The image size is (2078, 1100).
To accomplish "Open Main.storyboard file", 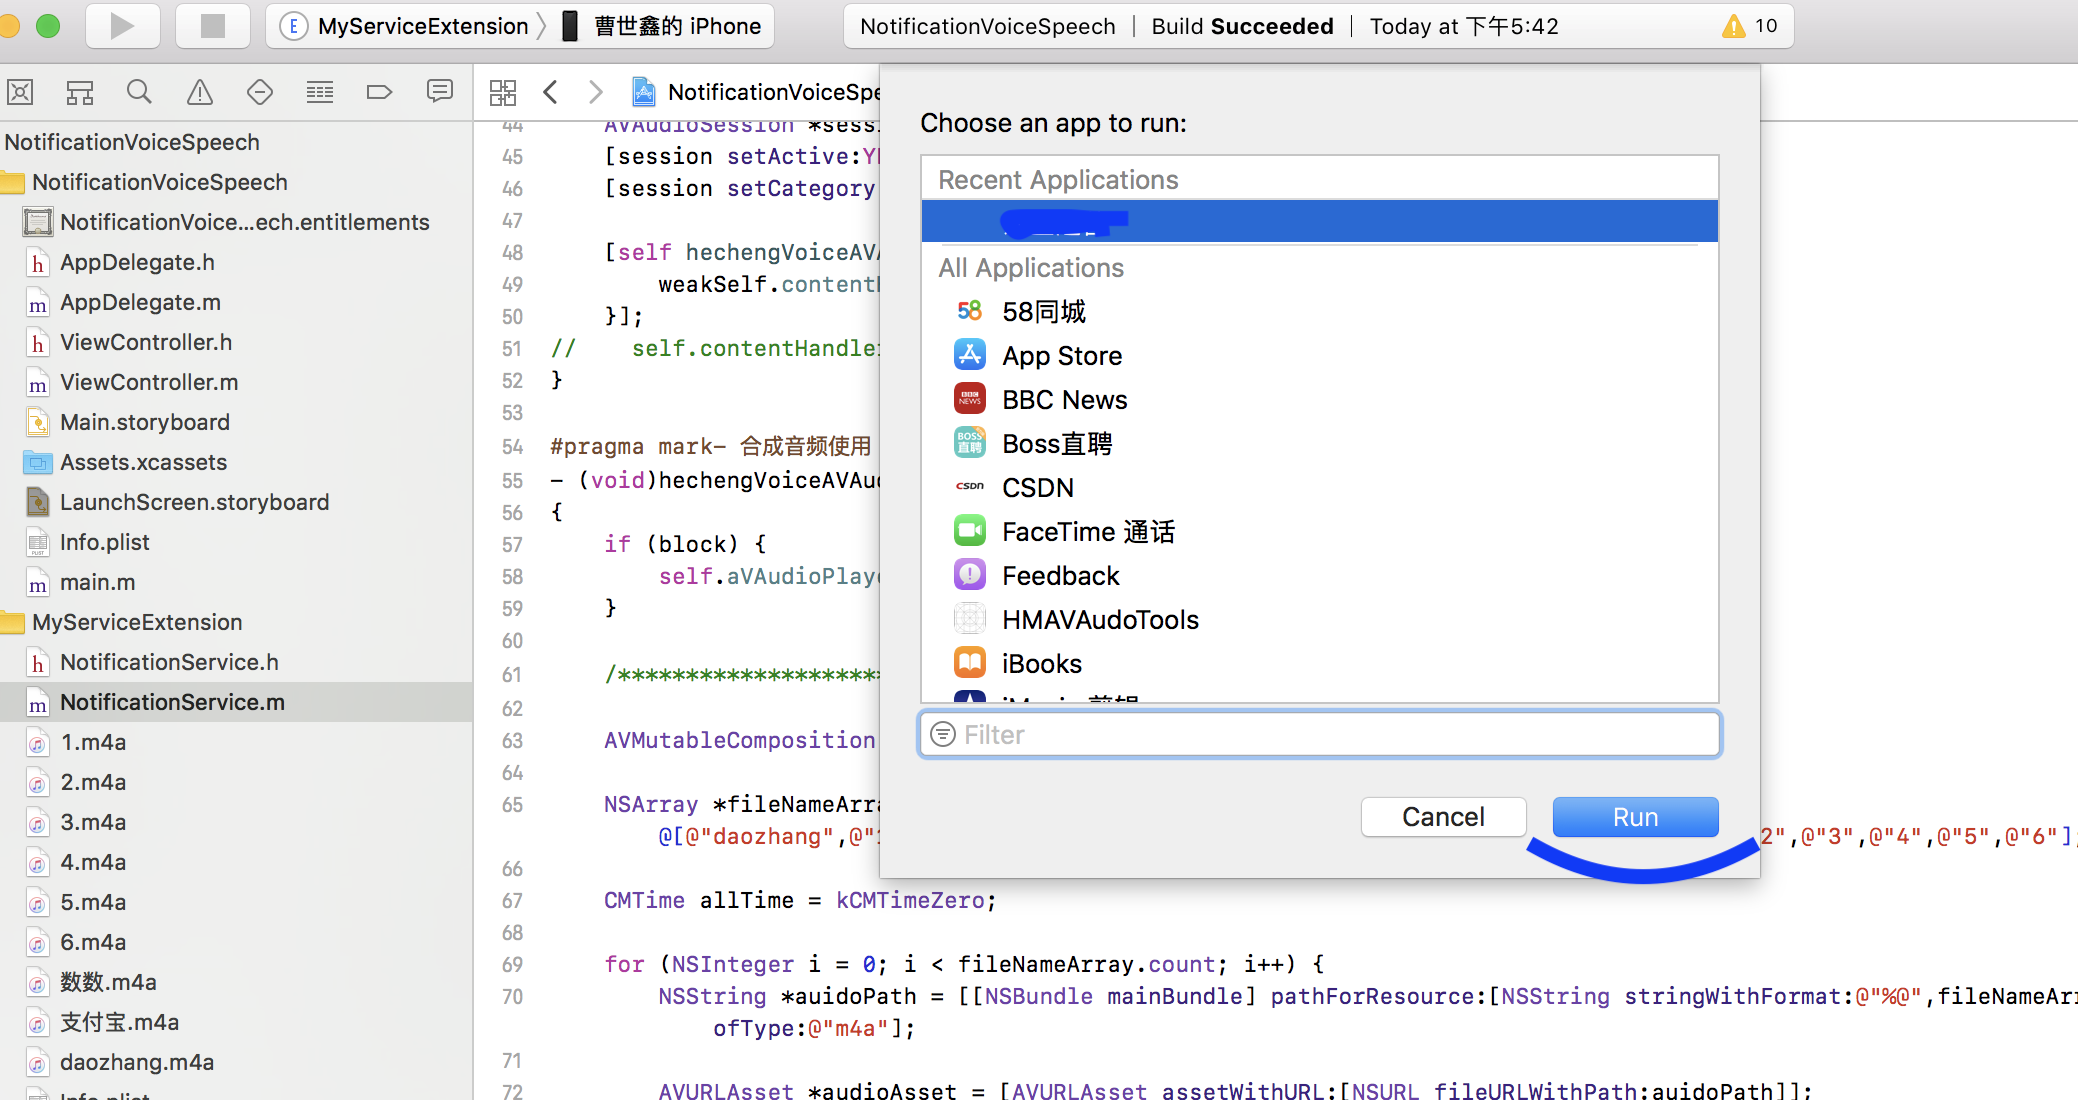I will (x=145, y=422).
